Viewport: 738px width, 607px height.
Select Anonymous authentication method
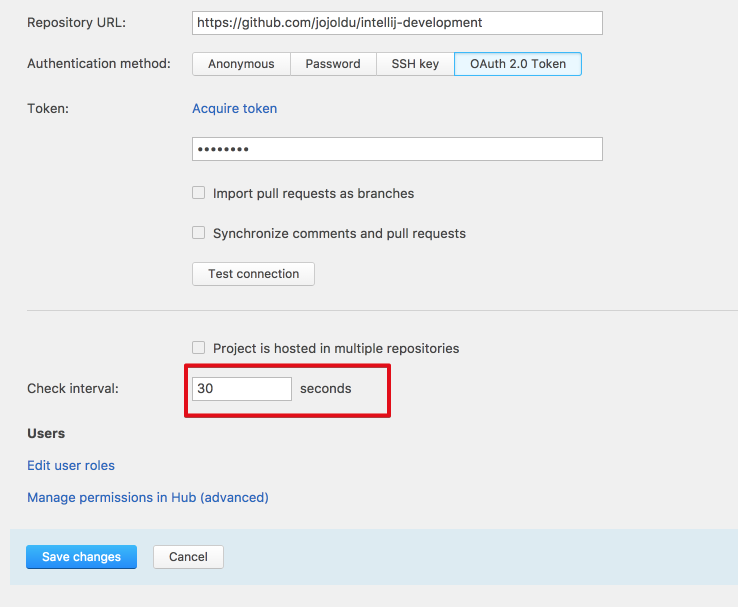point(241,64)
